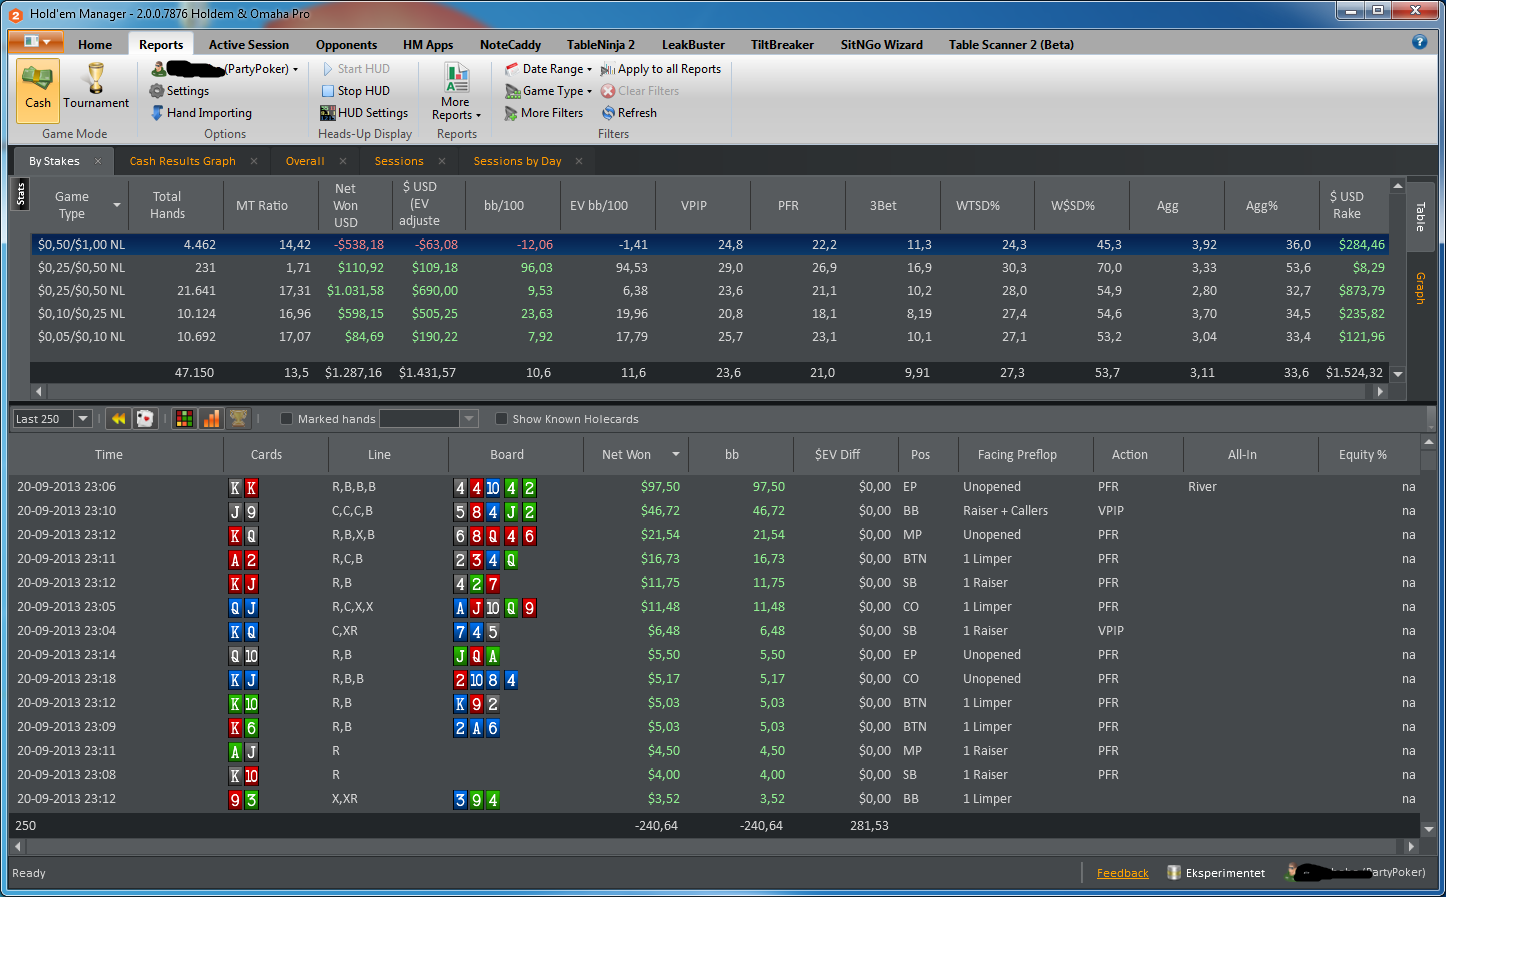Close the Overall tab
The image size is (1536, 960).
(343, 161)
